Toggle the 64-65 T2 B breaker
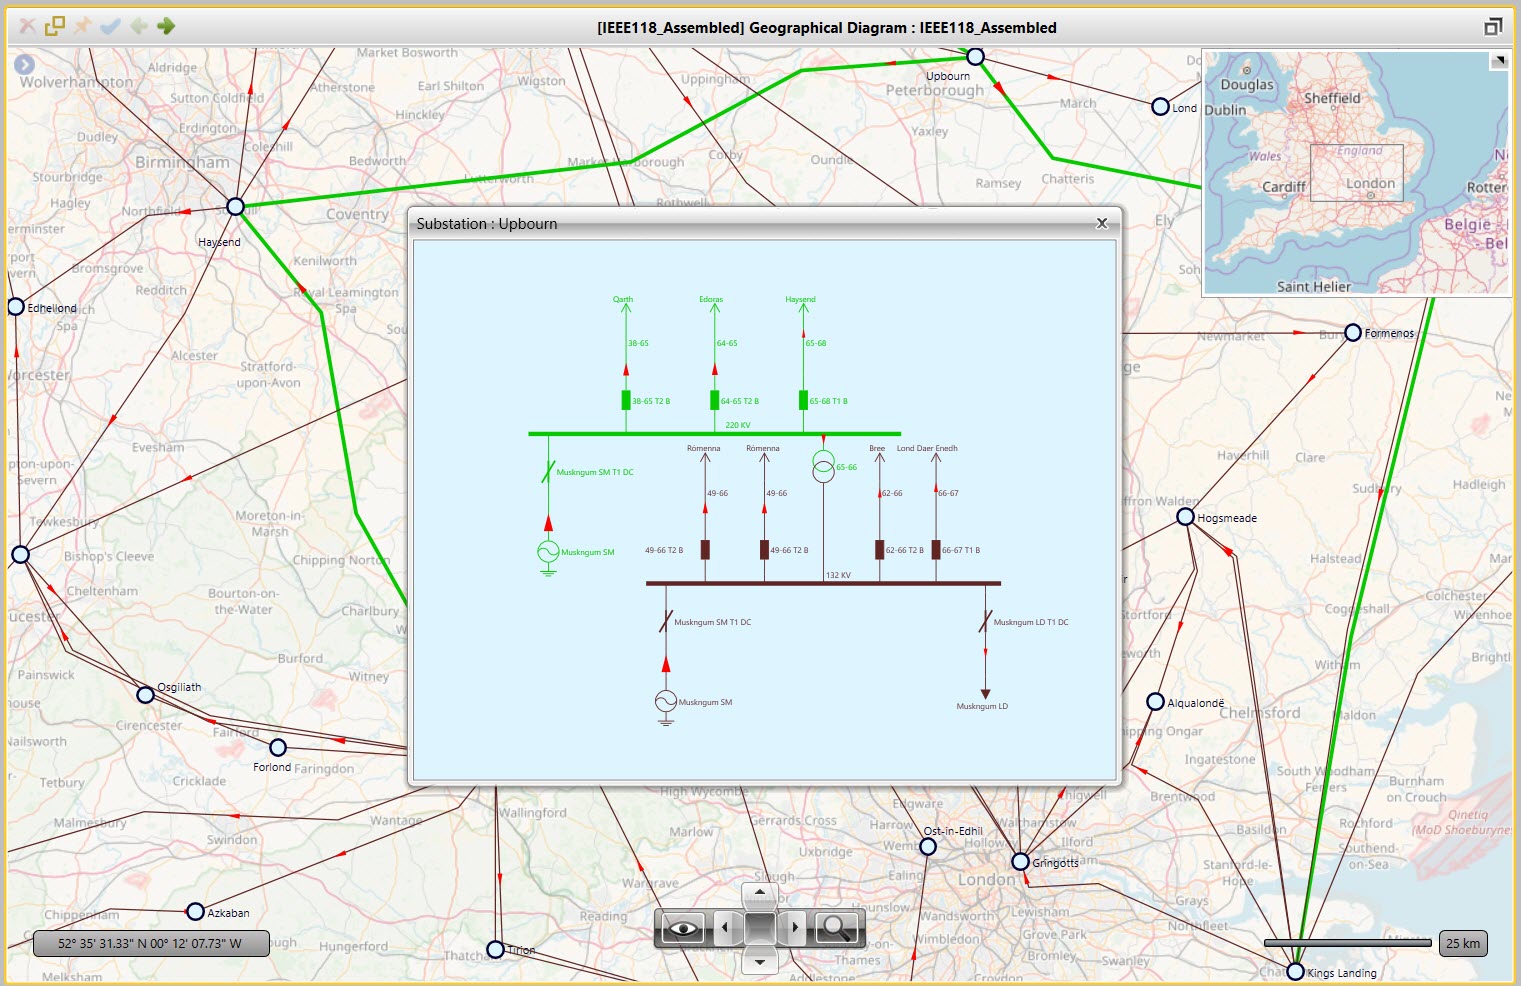Viewport: 1521px width, 986px height. click(714, 400)
